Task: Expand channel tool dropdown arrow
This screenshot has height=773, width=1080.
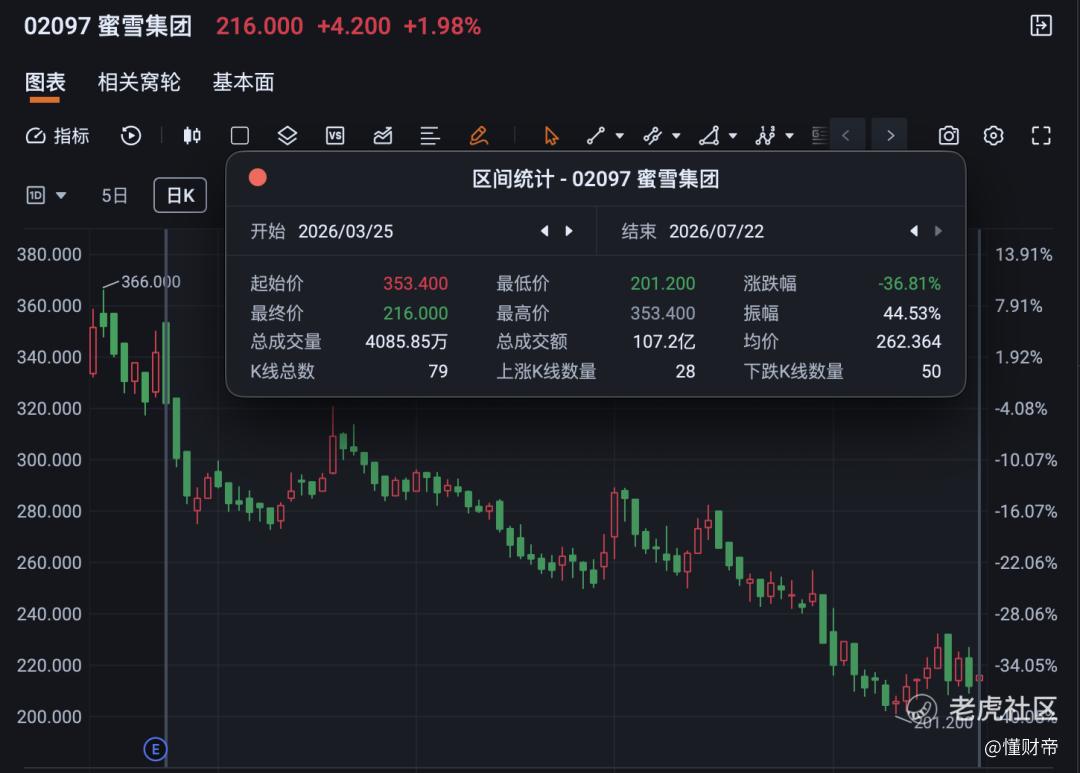Action: pos(676,136)
